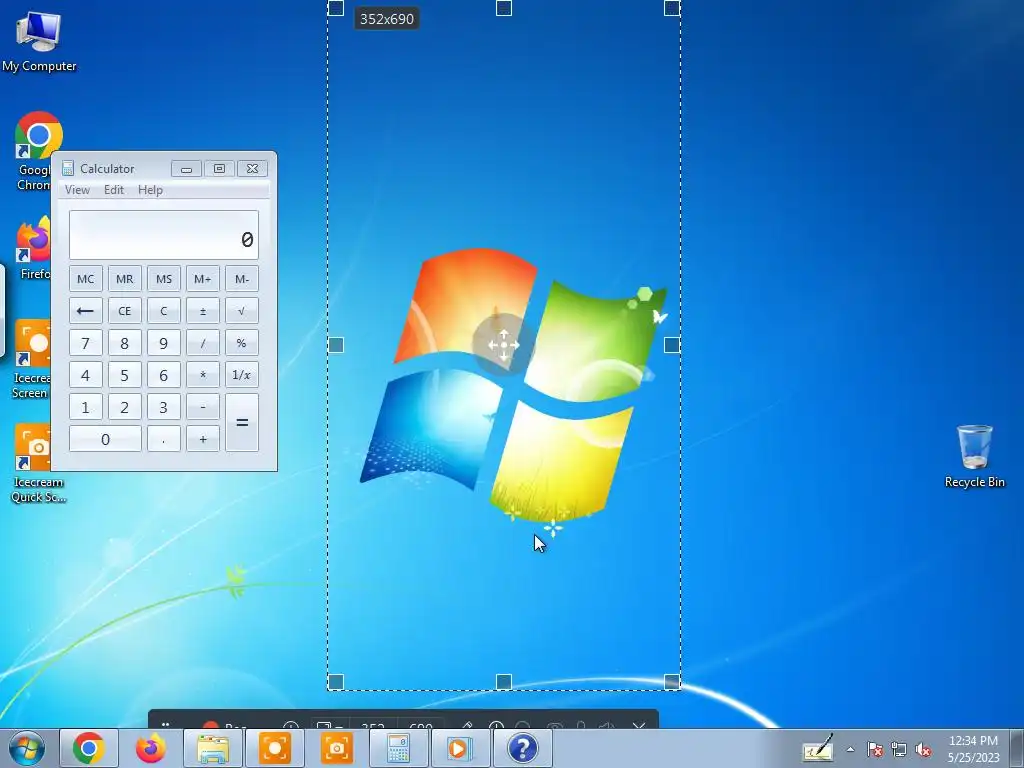Click the Calculator backspace arrow button
The image size is (1024, 768).
coord(86,311)
